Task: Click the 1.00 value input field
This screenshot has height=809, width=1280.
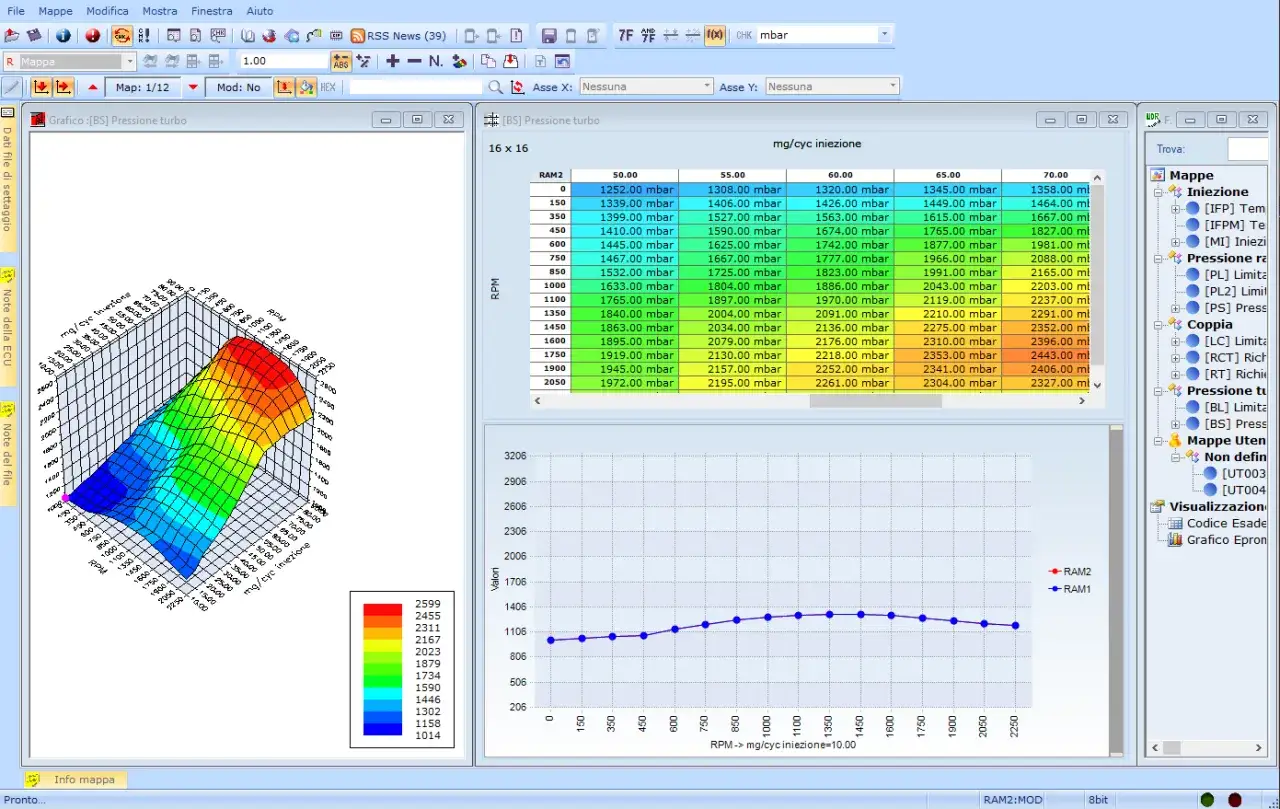Action: 283,61
